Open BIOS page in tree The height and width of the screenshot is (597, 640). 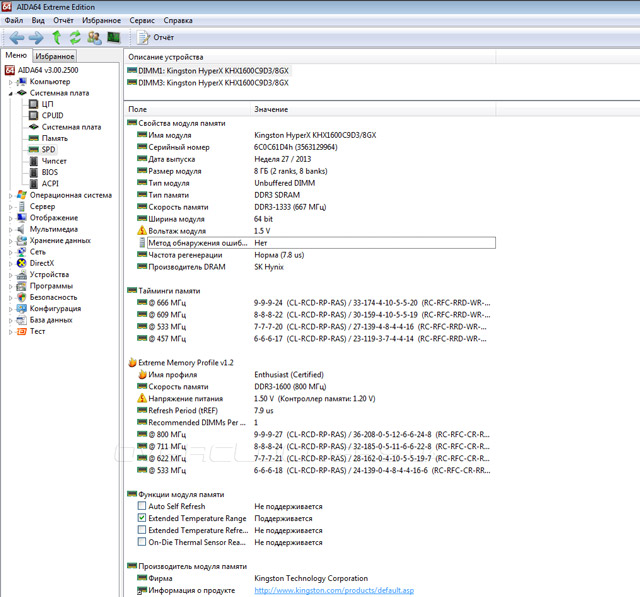tap(50, 172)
